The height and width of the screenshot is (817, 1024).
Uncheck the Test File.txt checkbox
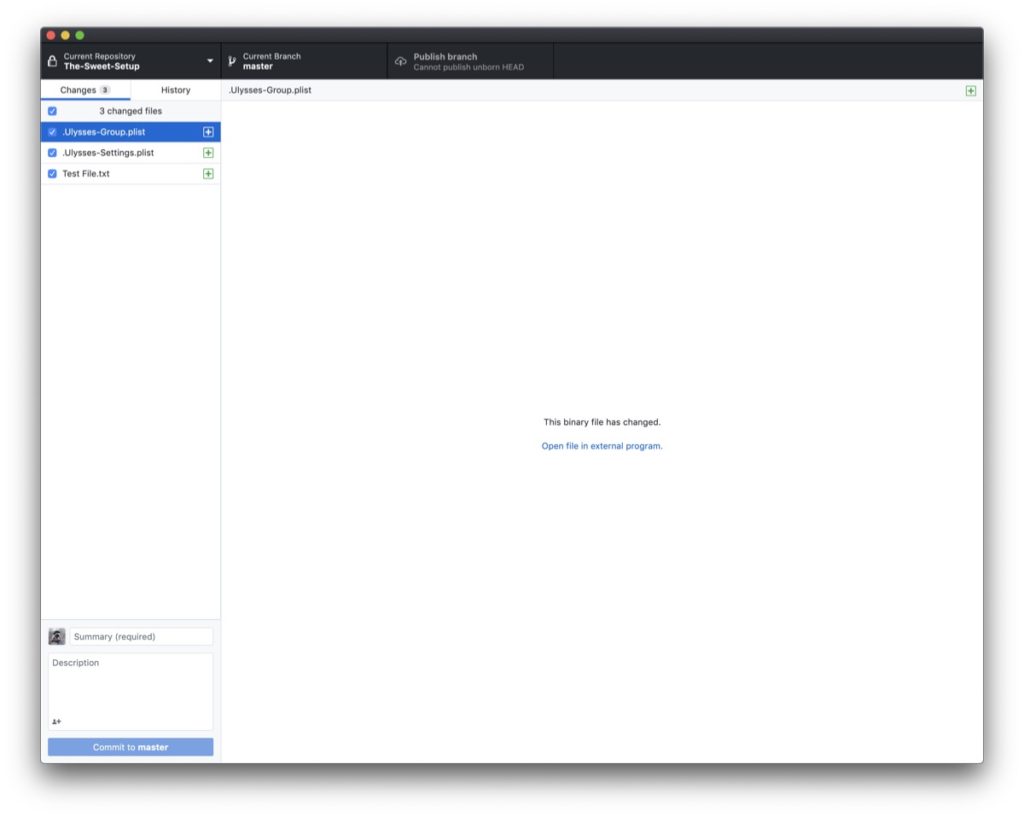tap(52, 173)
